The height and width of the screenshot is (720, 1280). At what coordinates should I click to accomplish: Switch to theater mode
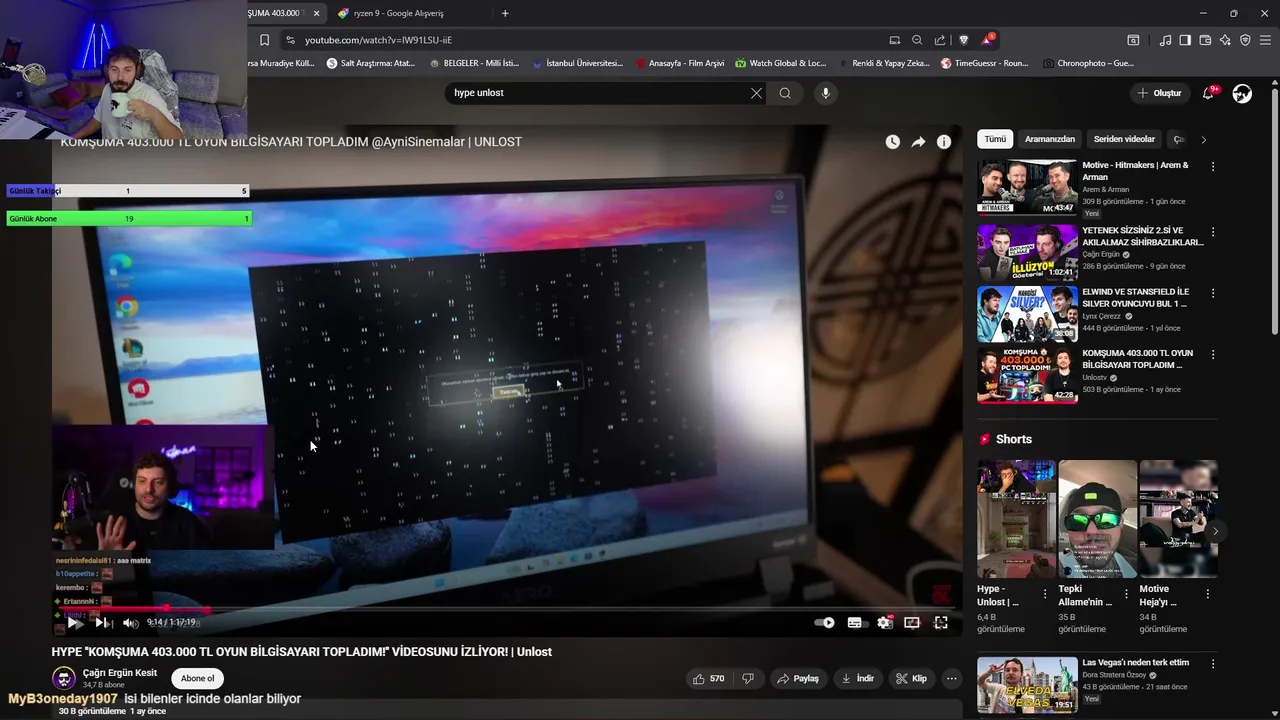click(912, 622)
